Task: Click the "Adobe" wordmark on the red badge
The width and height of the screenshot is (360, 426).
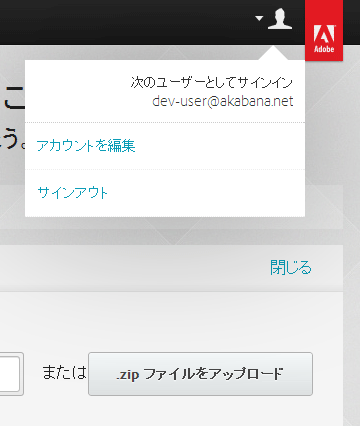Action: coord(324,49)
